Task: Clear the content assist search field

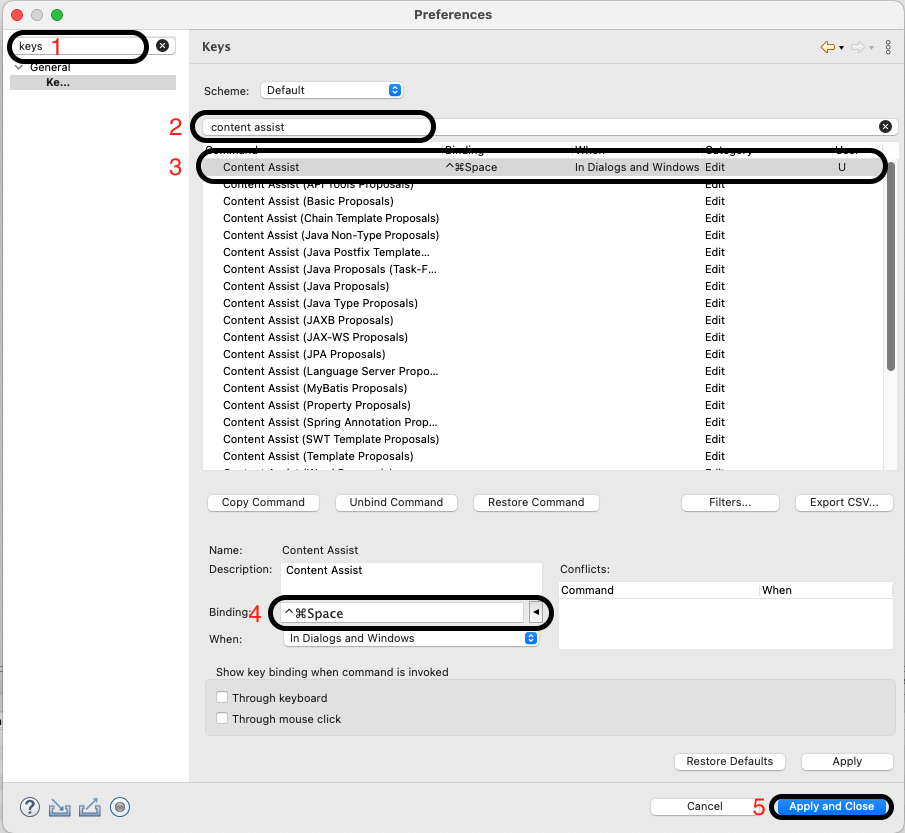Action: (885, 126)
